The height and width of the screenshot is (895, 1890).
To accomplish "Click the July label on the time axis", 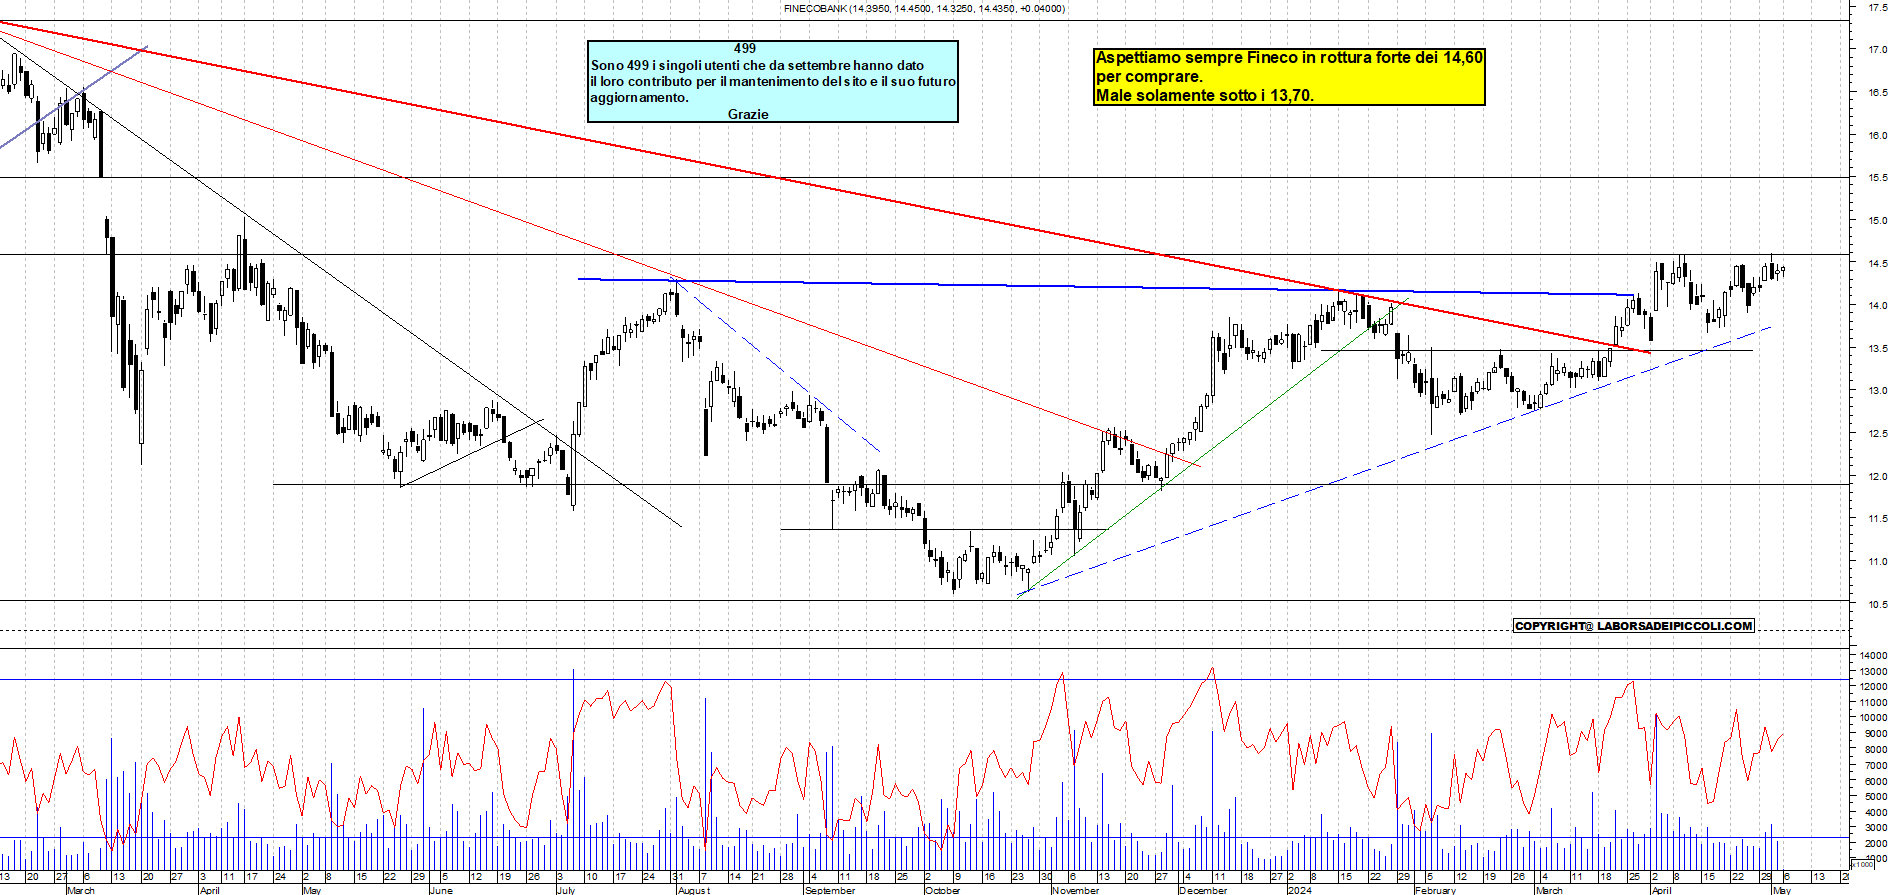I will click(x=566, y=890).
